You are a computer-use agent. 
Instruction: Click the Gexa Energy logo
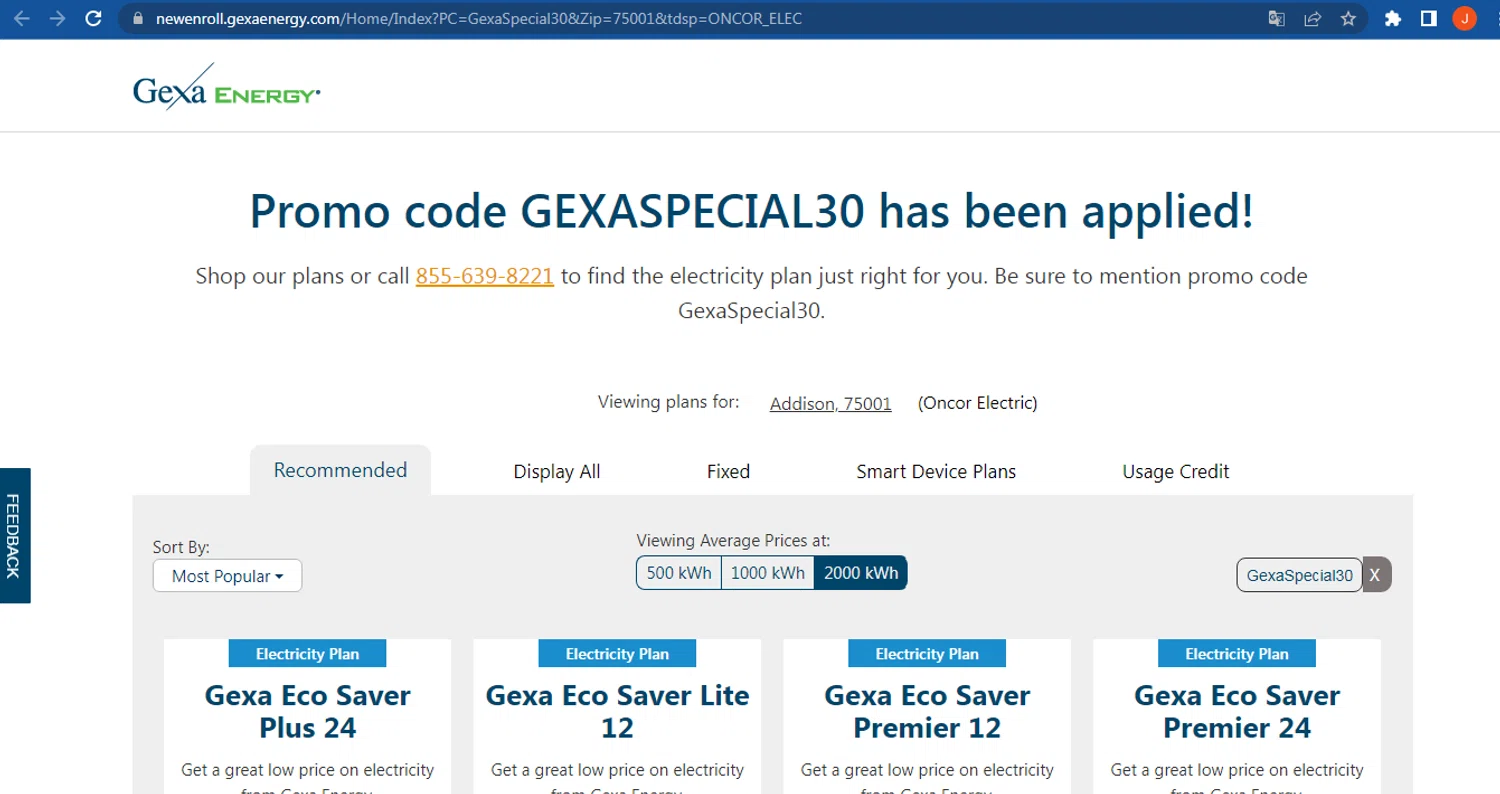226,87
